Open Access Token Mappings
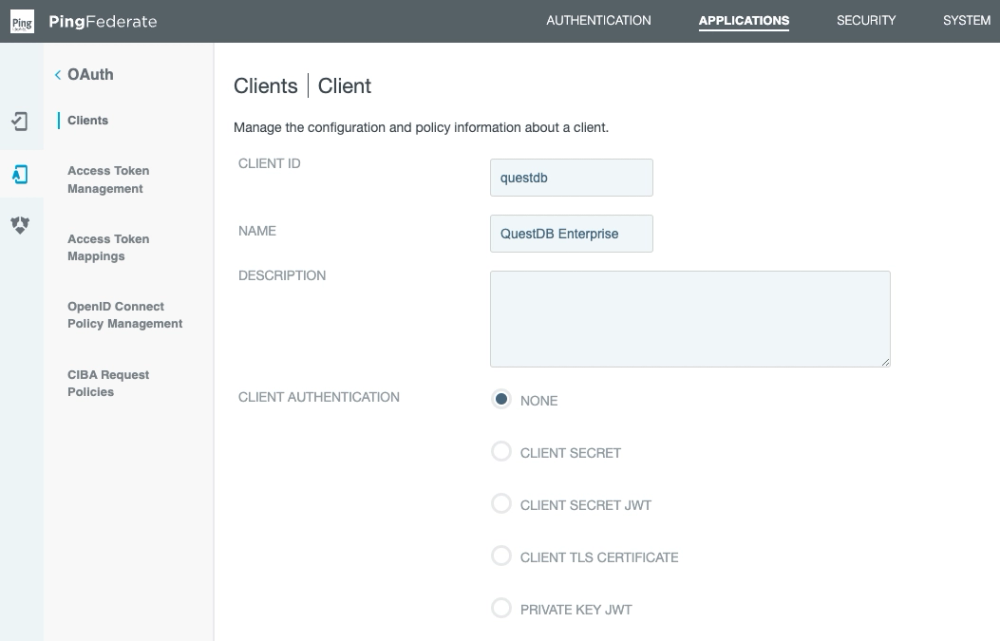Image resolution: width=1000 pixels, height=641 pixels. pos(106,247)
